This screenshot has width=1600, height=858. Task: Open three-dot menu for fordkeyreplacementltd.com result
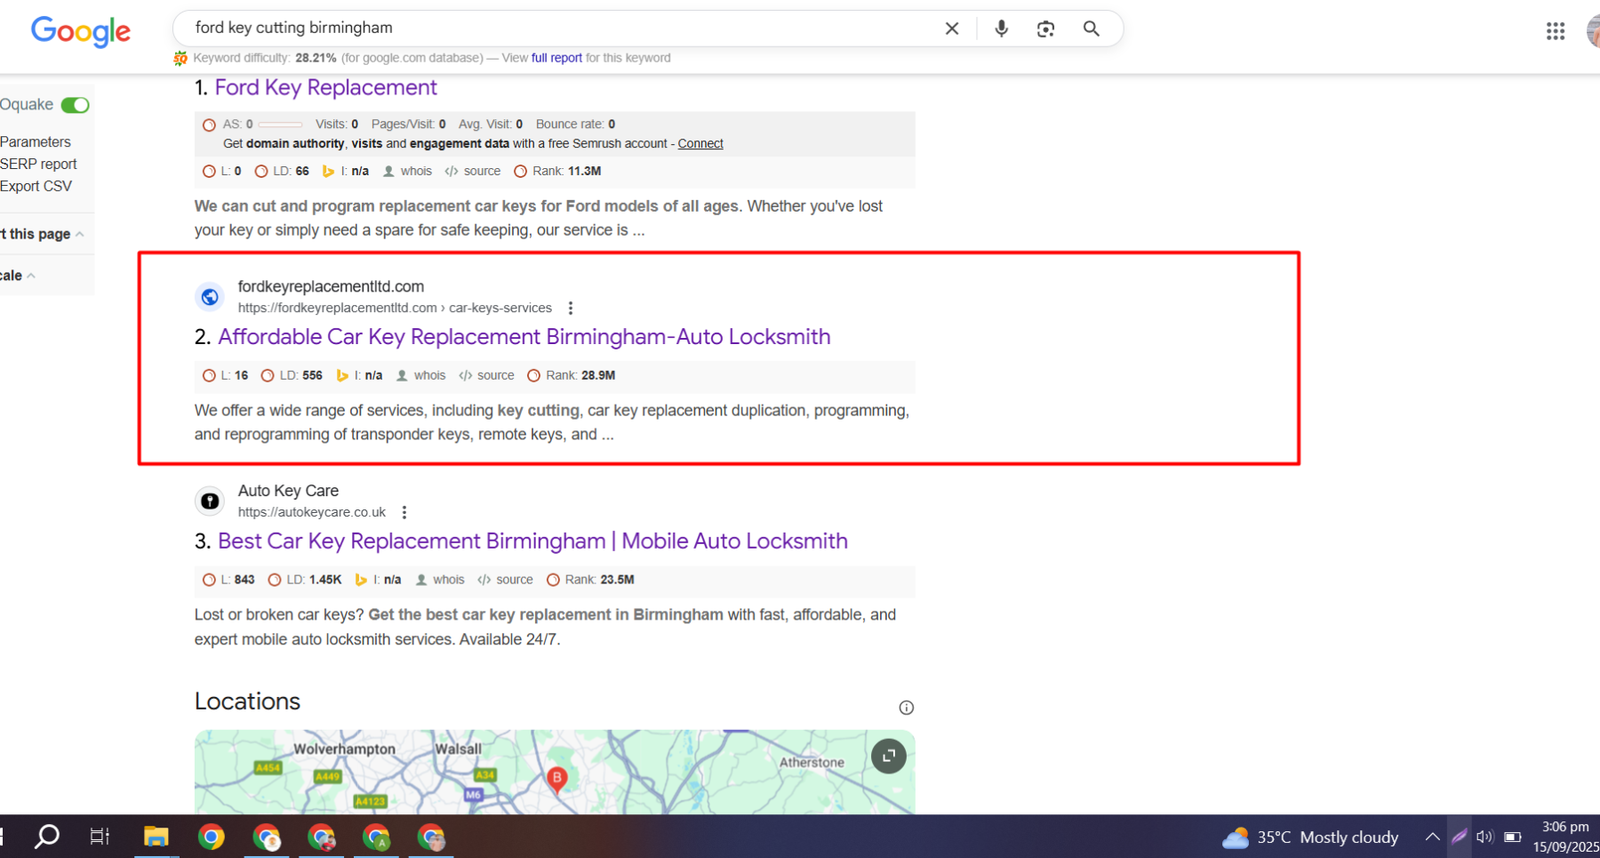570,308
